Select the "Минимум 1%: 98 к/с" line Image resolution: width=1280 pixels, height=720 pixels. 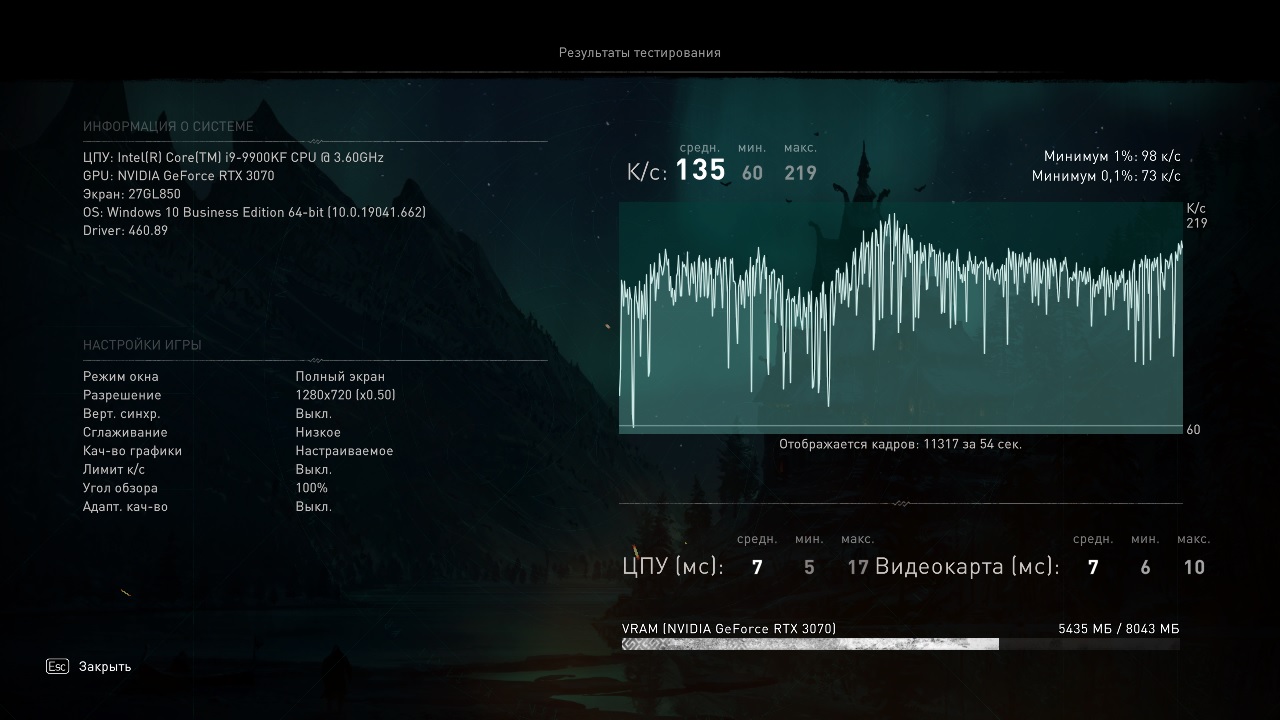[x=1112, y=157]
